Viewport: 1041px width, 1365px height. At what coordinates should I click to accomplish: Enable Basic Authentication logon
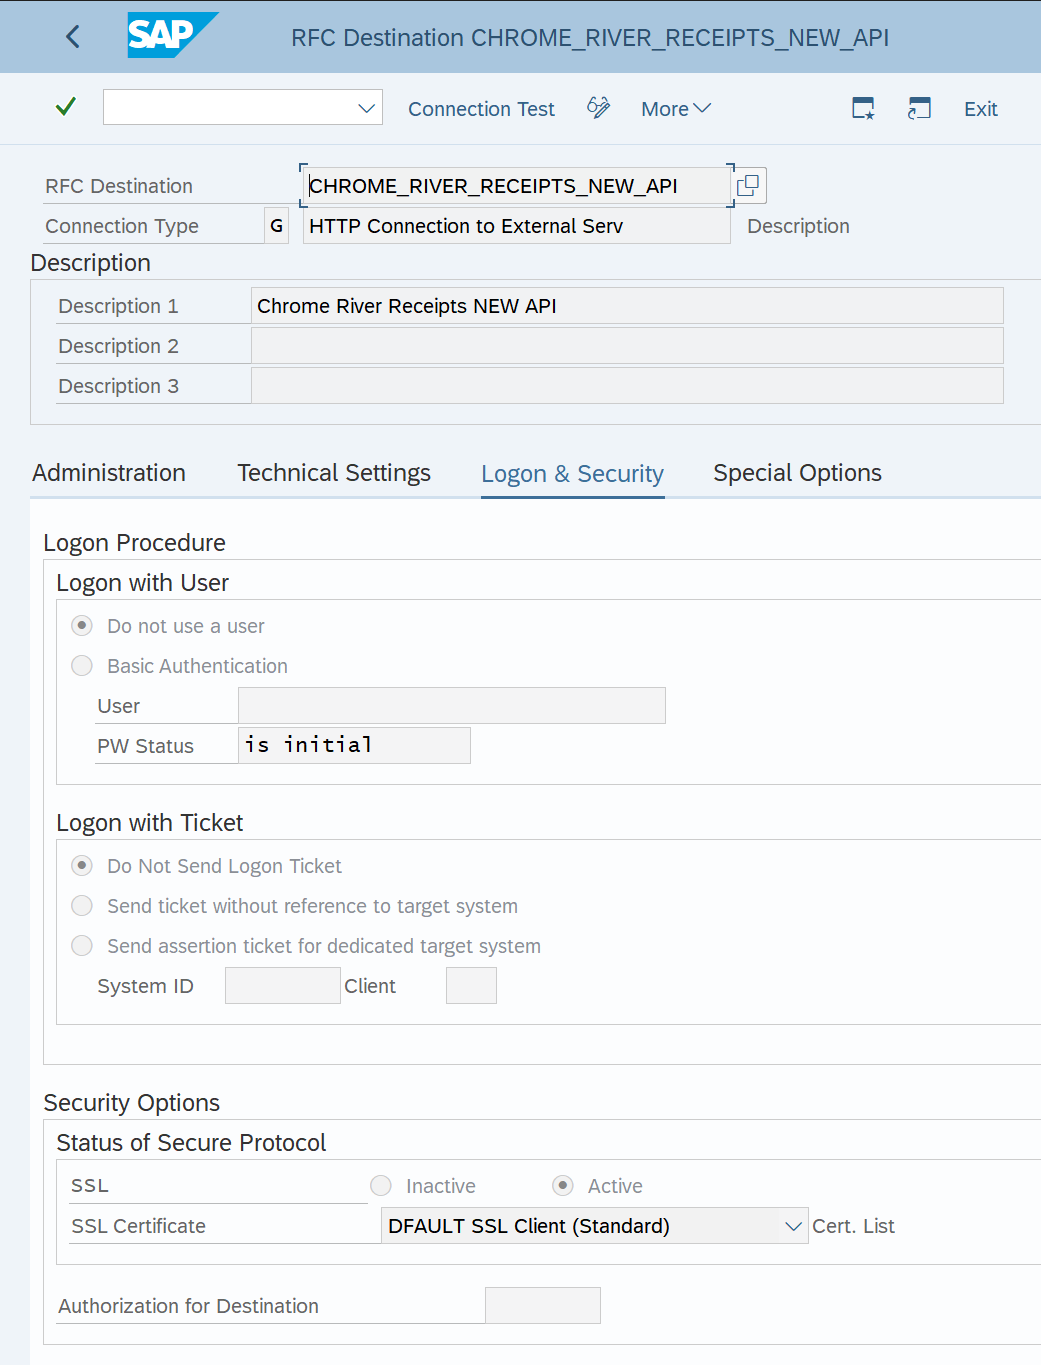[81, 665]
